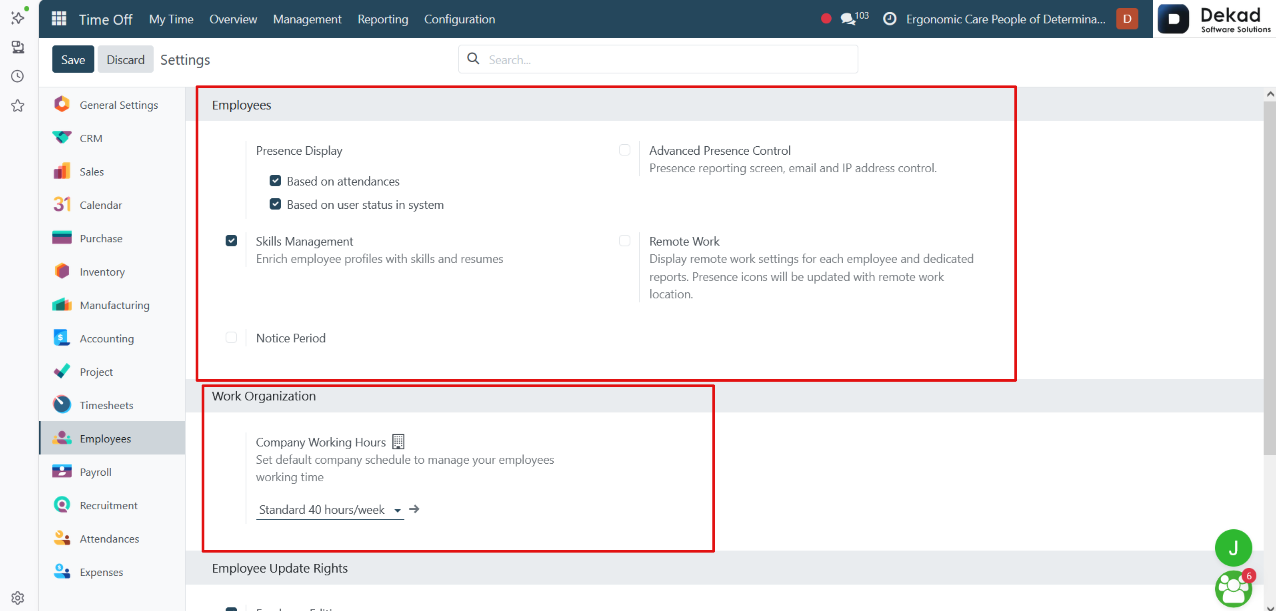
Task: Open the Management menu
Action: (307, 19)
